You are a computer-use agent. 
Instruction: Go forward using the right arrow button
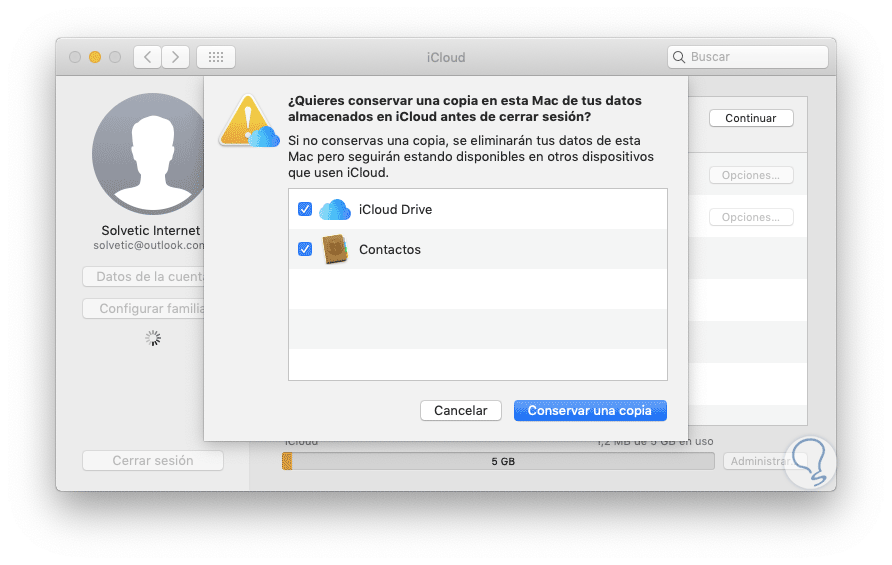click(175, 57)
